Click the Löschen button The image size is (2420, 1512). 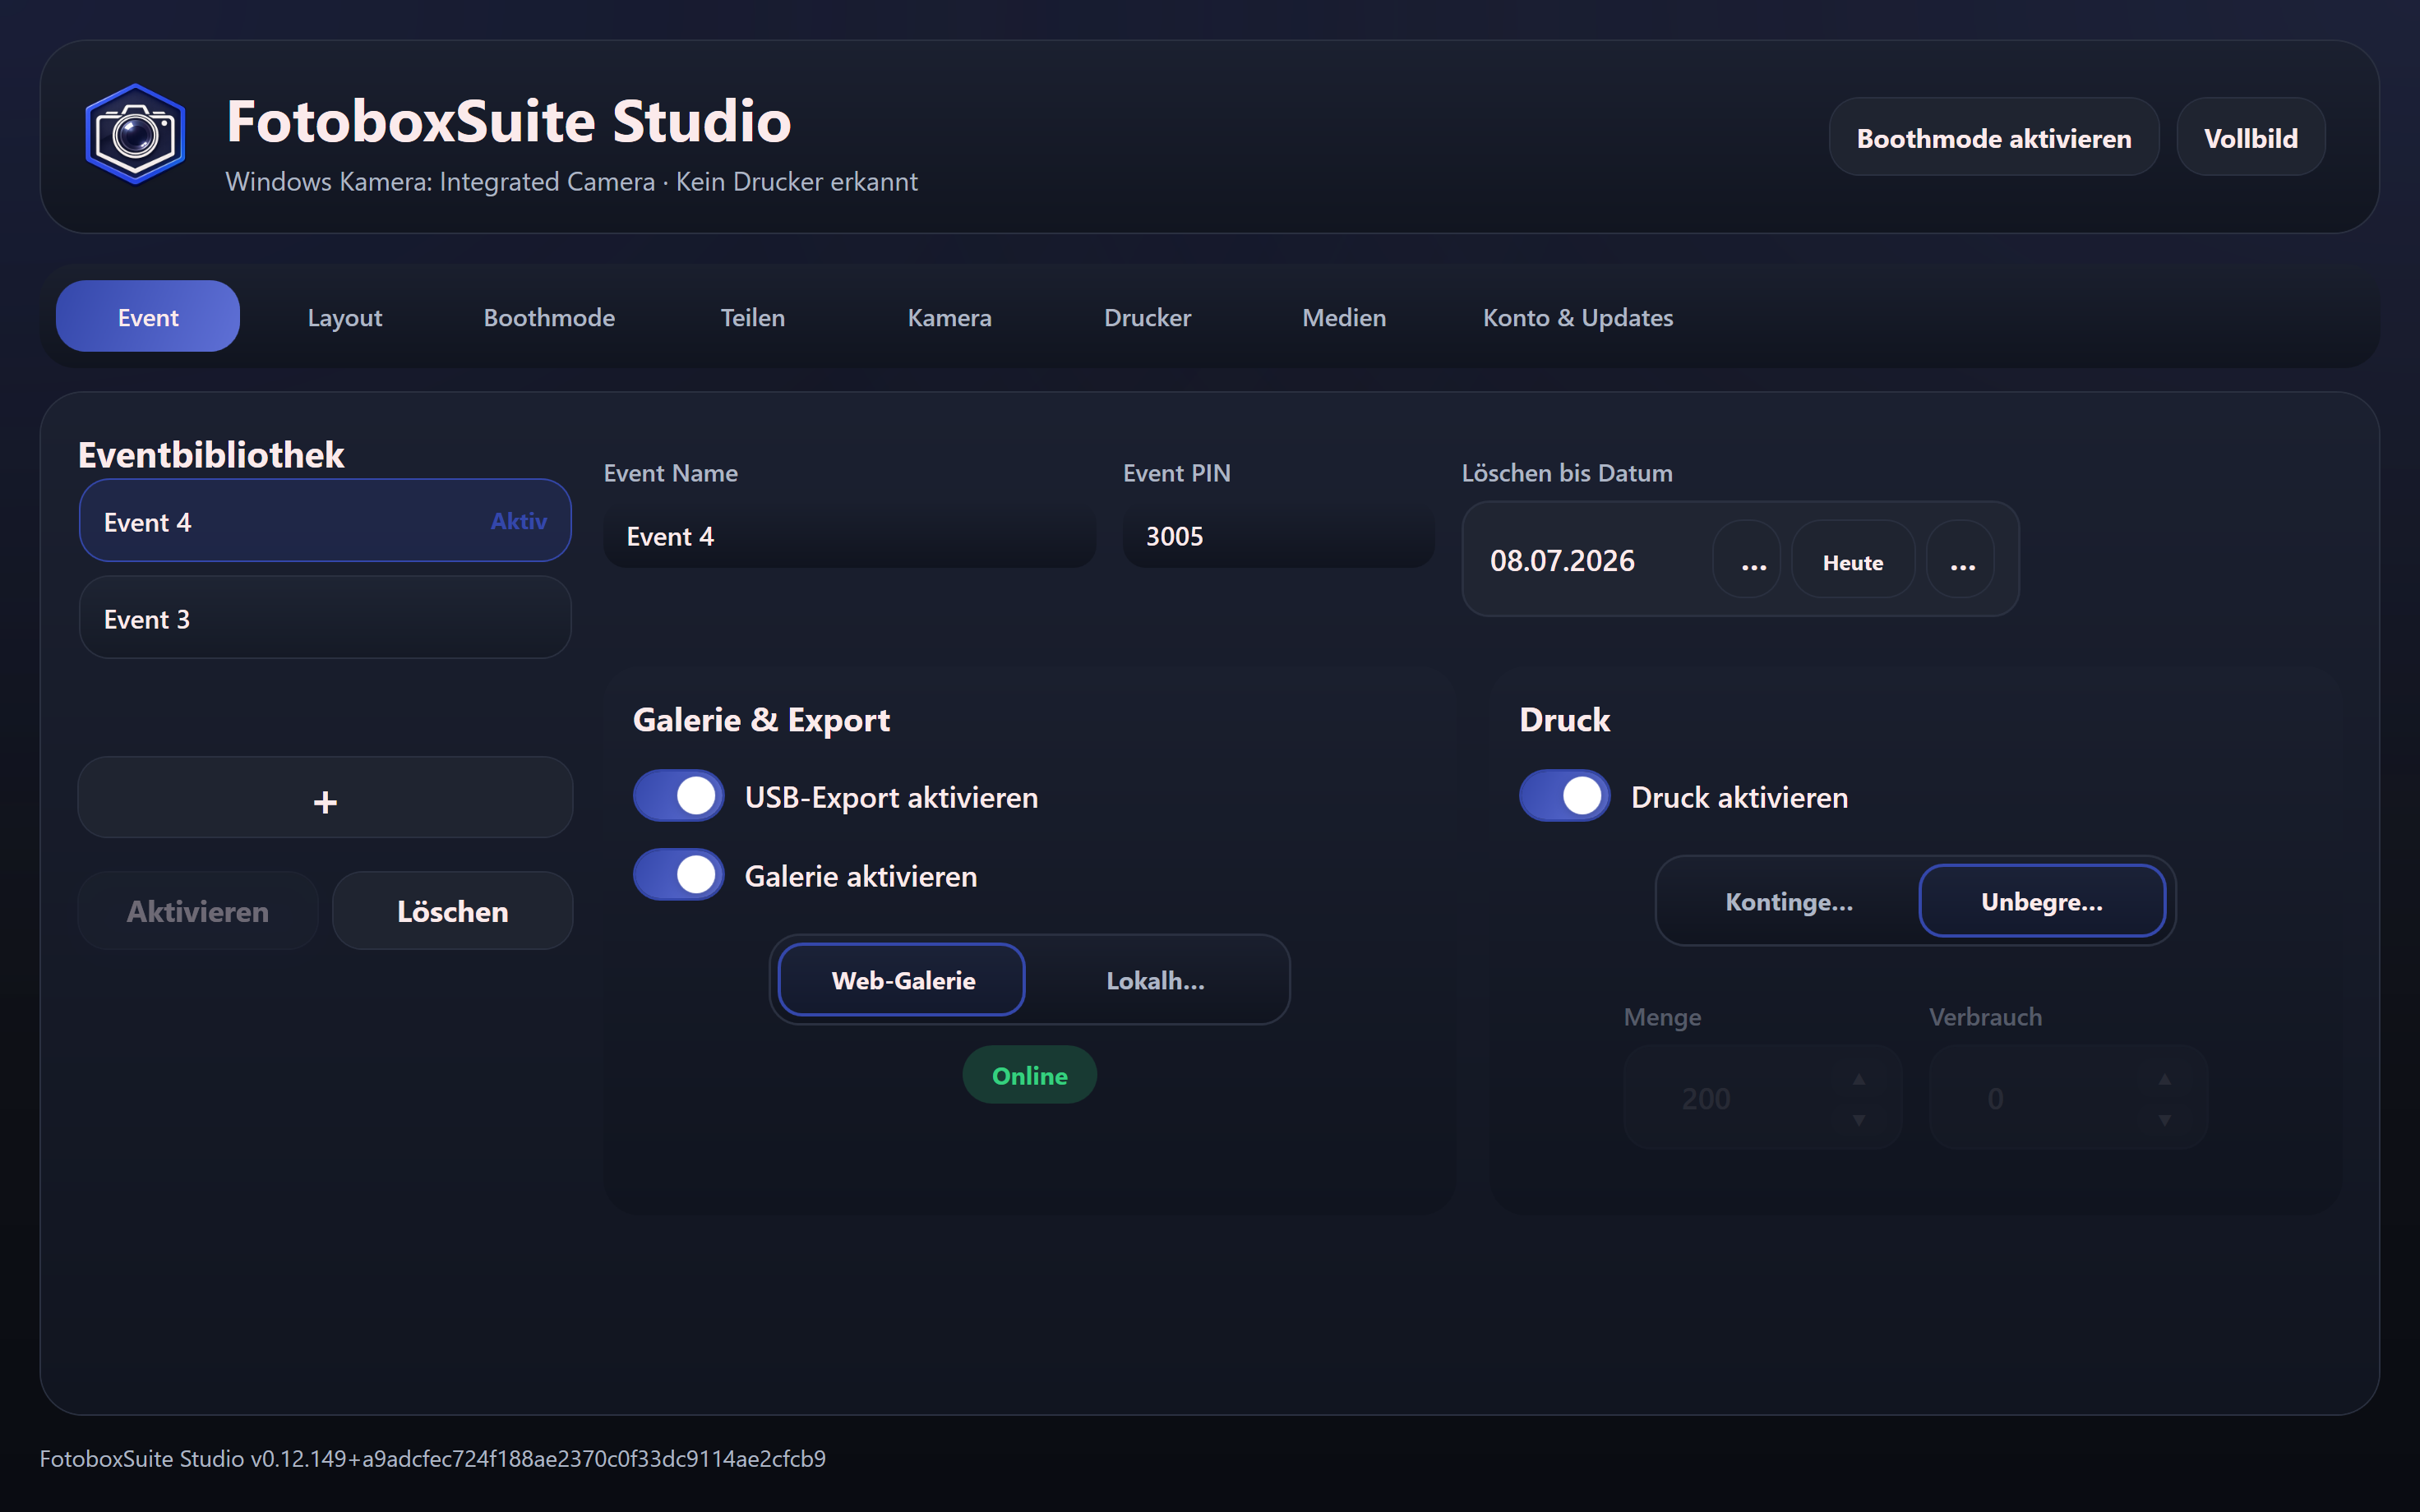tap(452, 910)
